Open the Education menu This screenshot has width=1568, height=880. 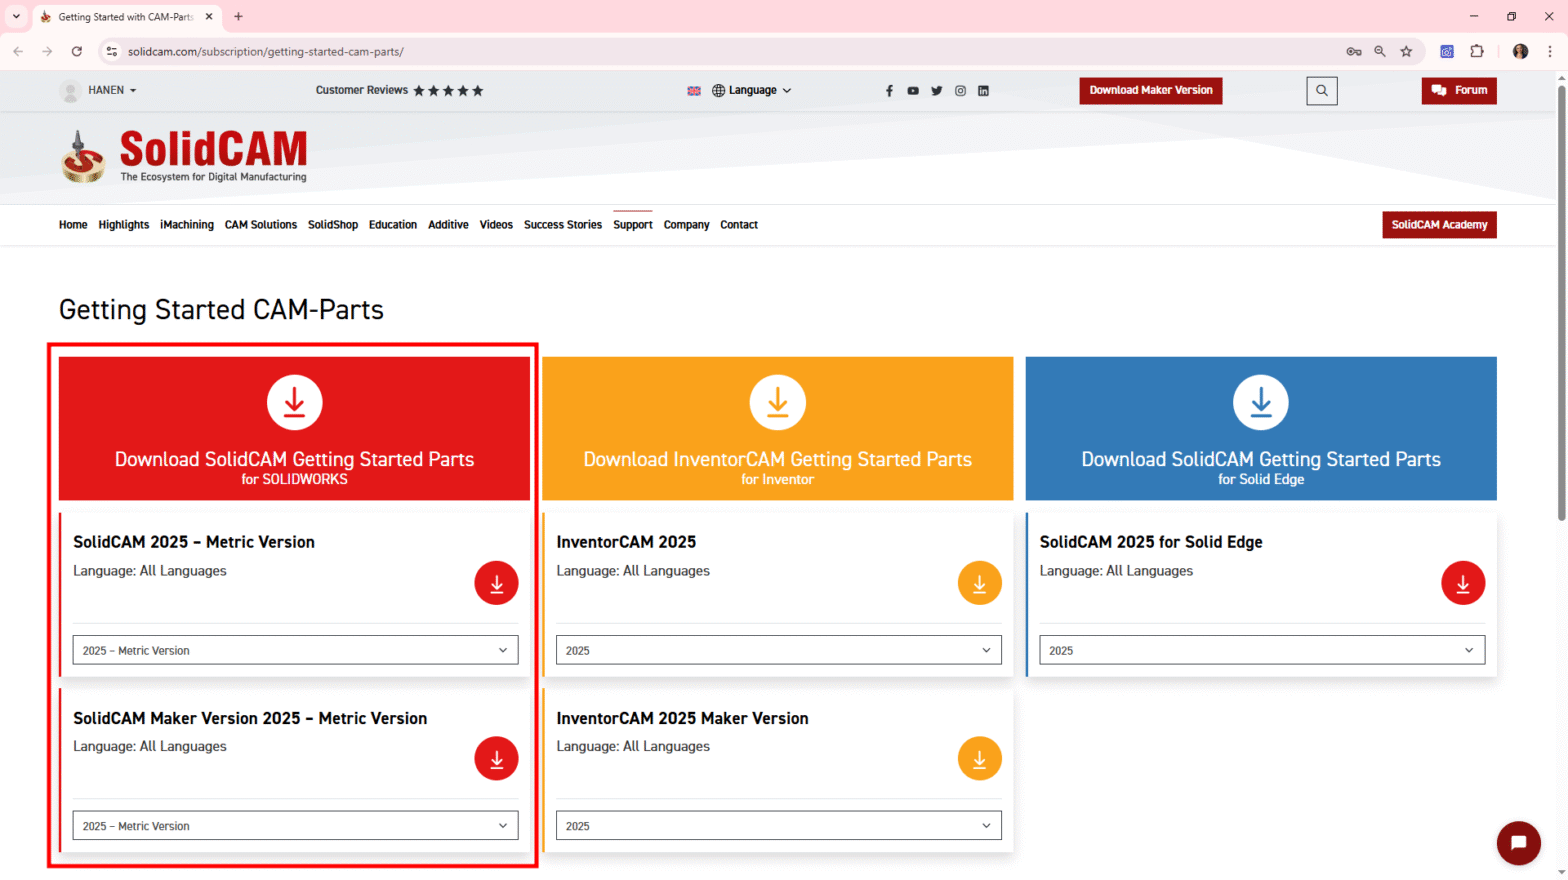(393, 225)
